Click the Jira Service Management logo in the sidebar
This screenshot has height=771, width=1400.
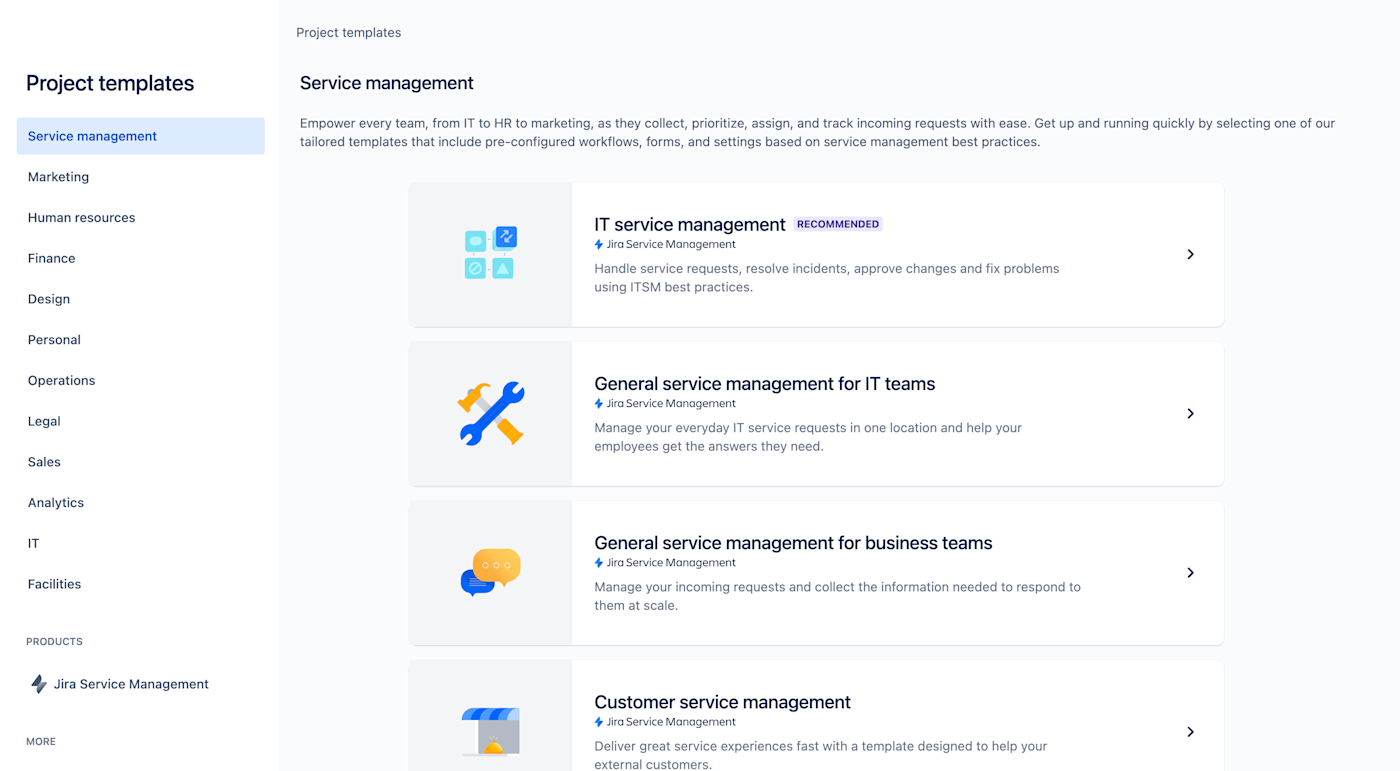click(x=39, y=684)
